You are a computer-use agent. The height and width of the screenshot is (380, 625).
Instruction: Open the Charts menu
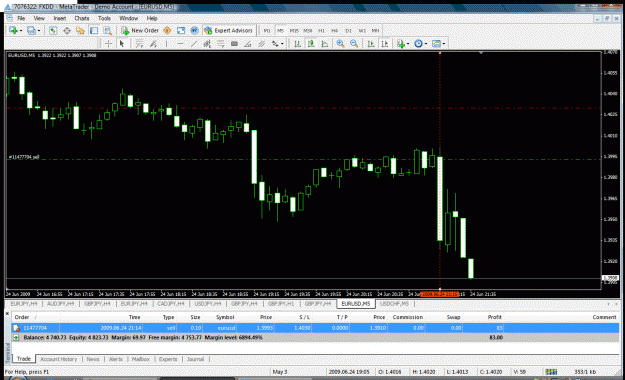click(82, 18)
